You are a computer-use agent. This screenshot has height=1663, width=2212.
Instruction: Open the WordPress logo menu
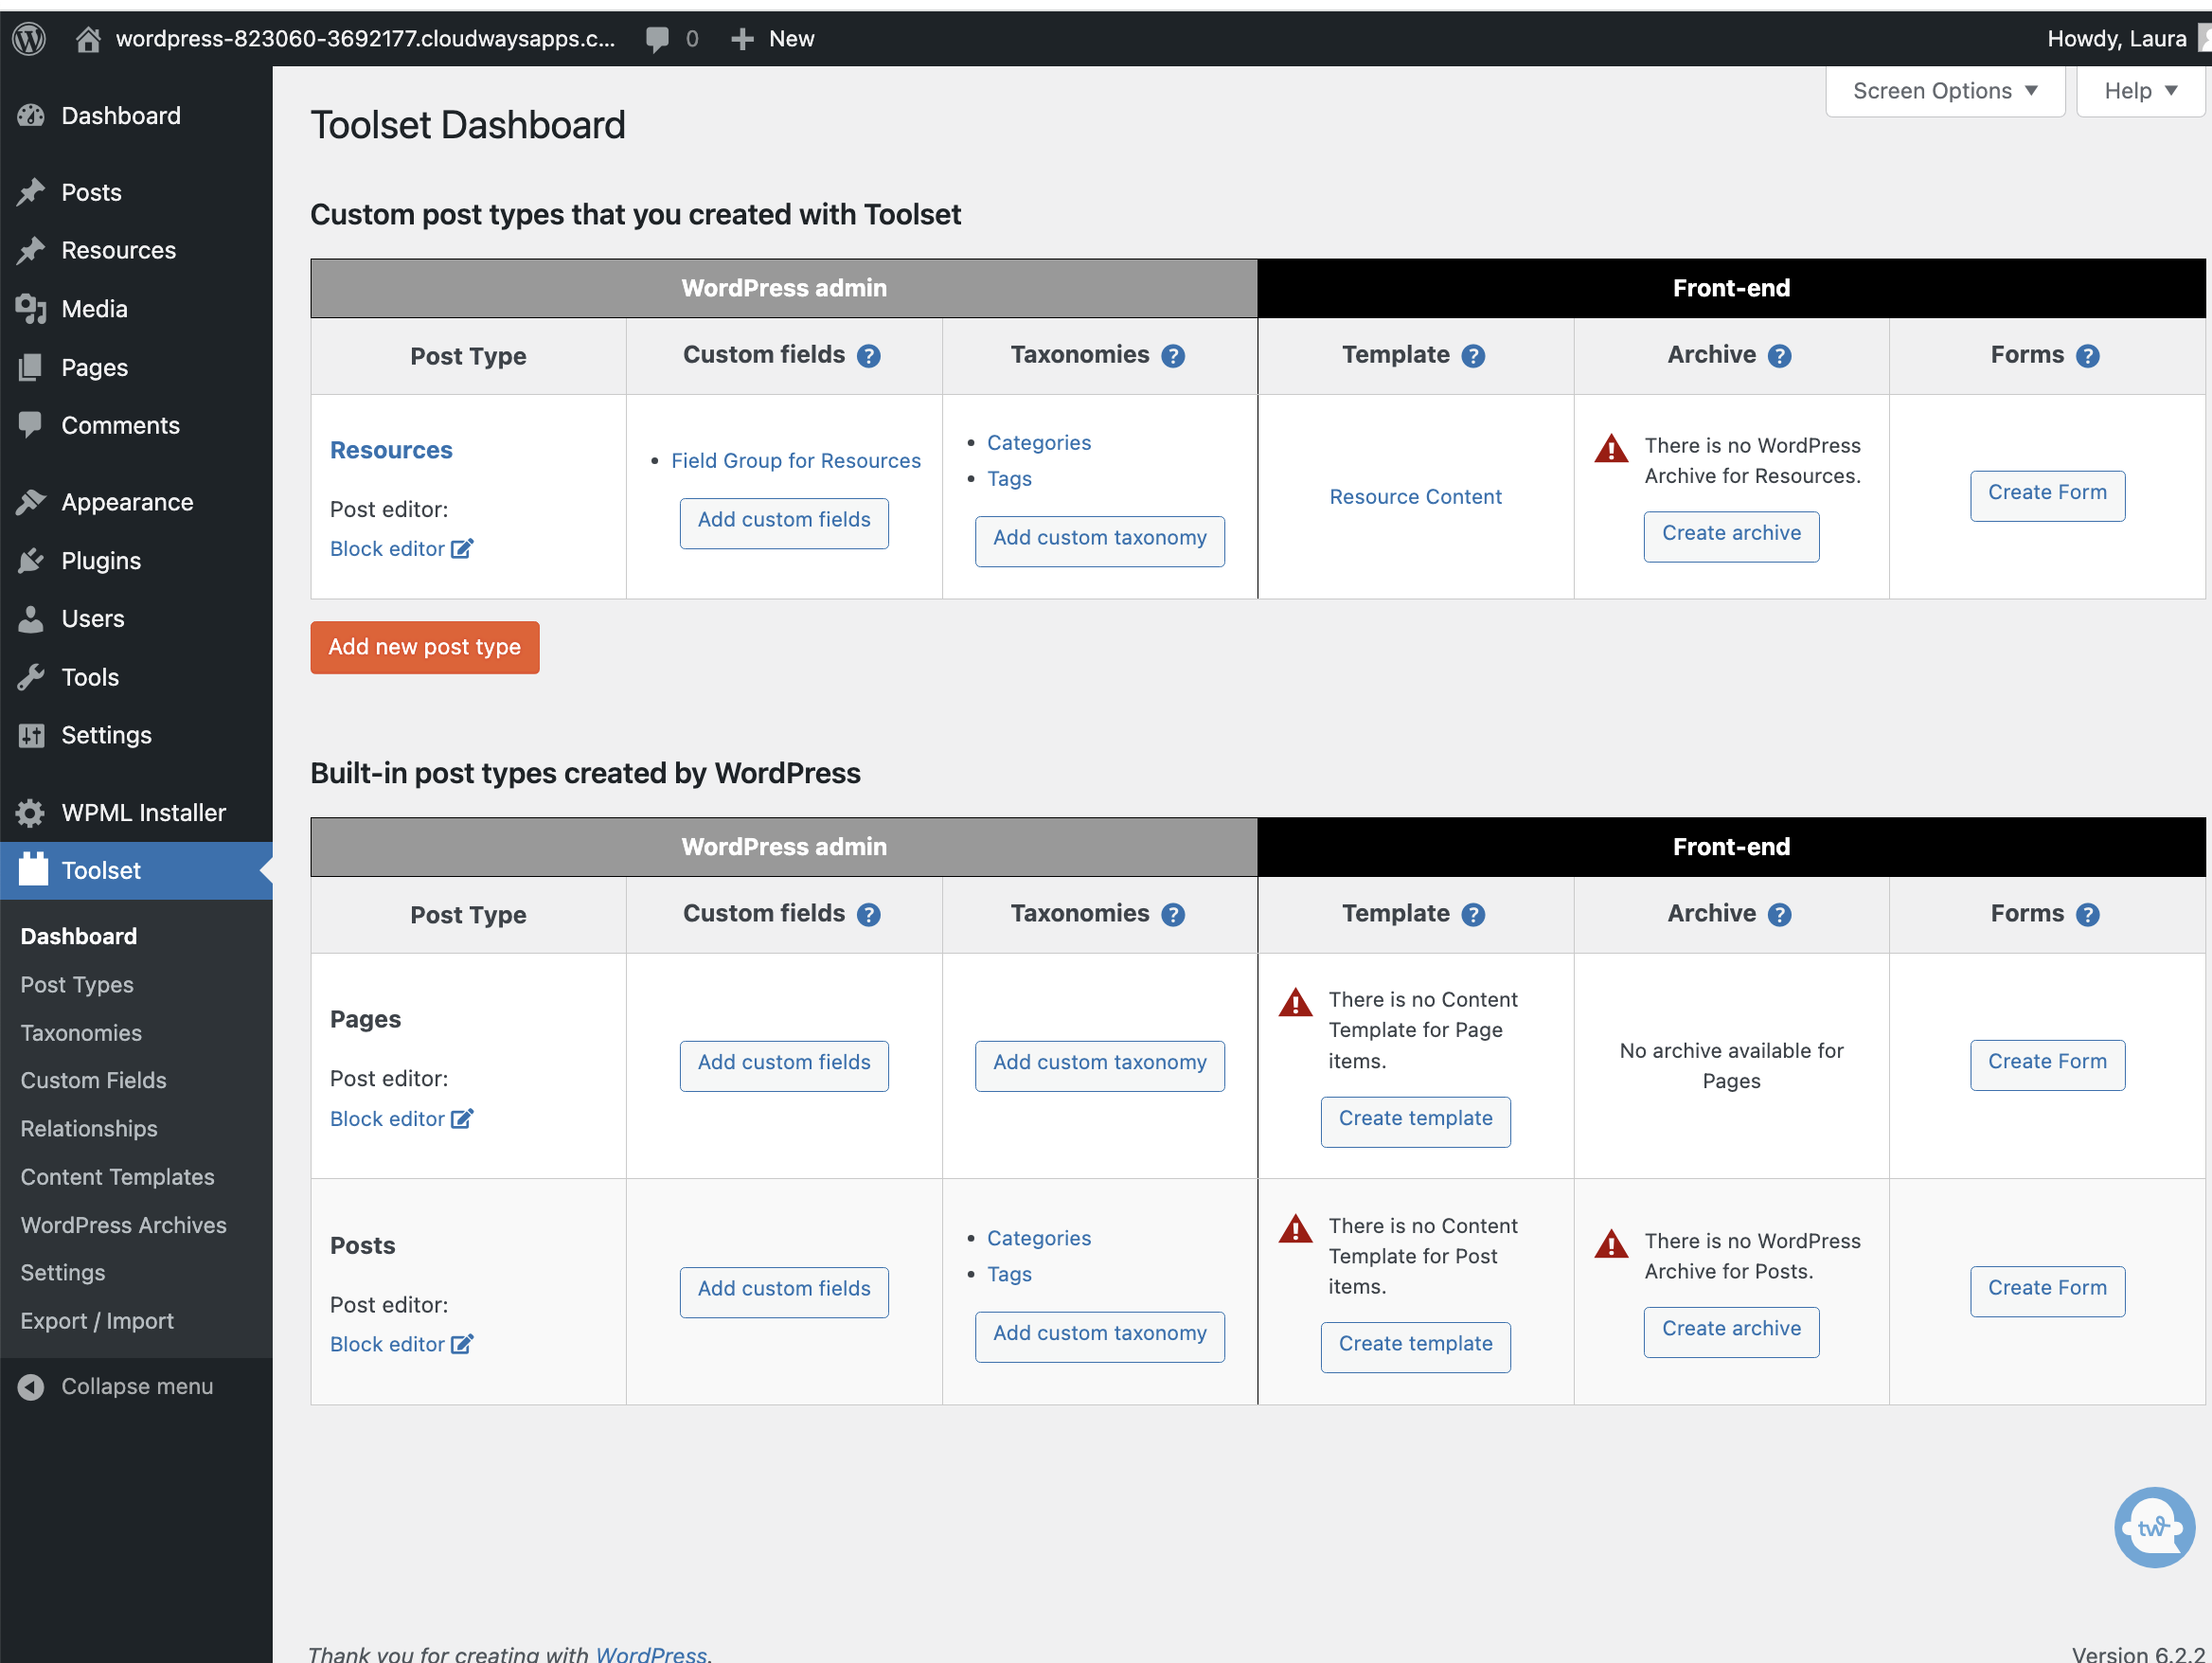pyautogui.click(x=29, y=39)
